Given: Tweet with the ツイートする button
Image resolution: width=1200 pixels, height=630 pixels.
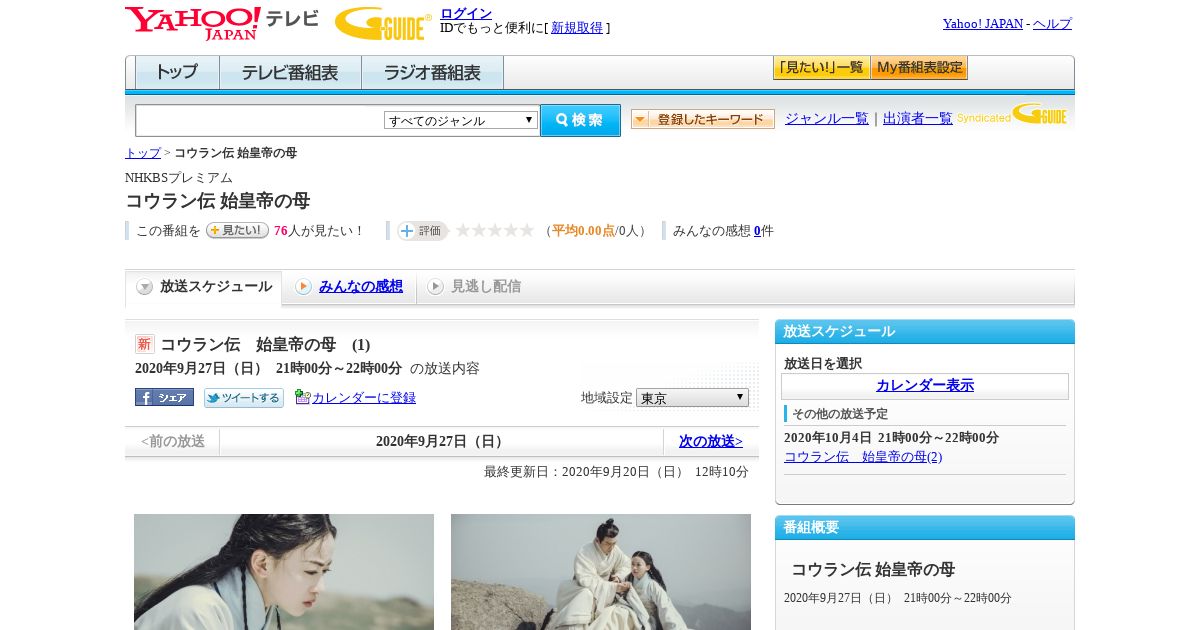Looking at the screenshot, I should pyautogui.click(x=244, y=398).
